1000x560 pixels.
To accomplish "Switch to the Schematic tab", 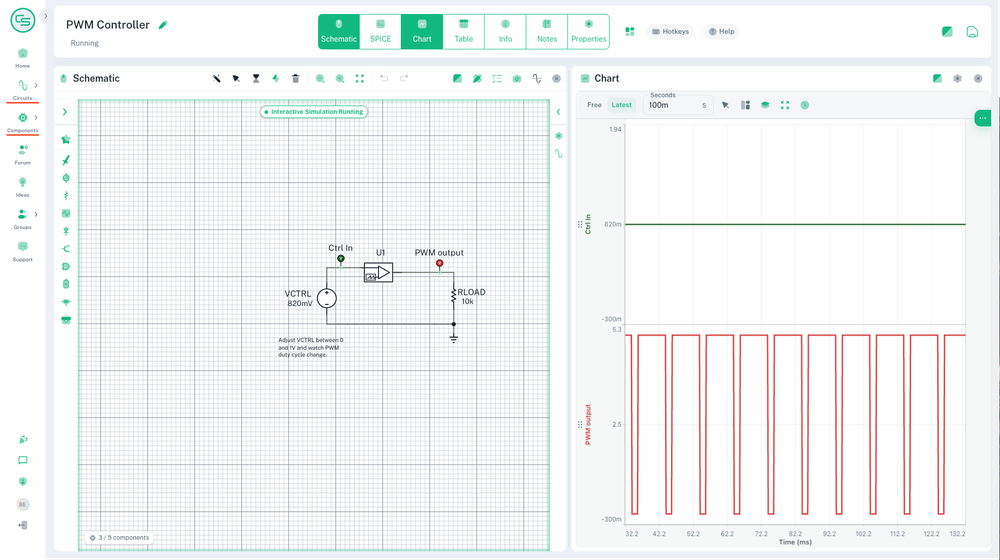I will (339, 31).
